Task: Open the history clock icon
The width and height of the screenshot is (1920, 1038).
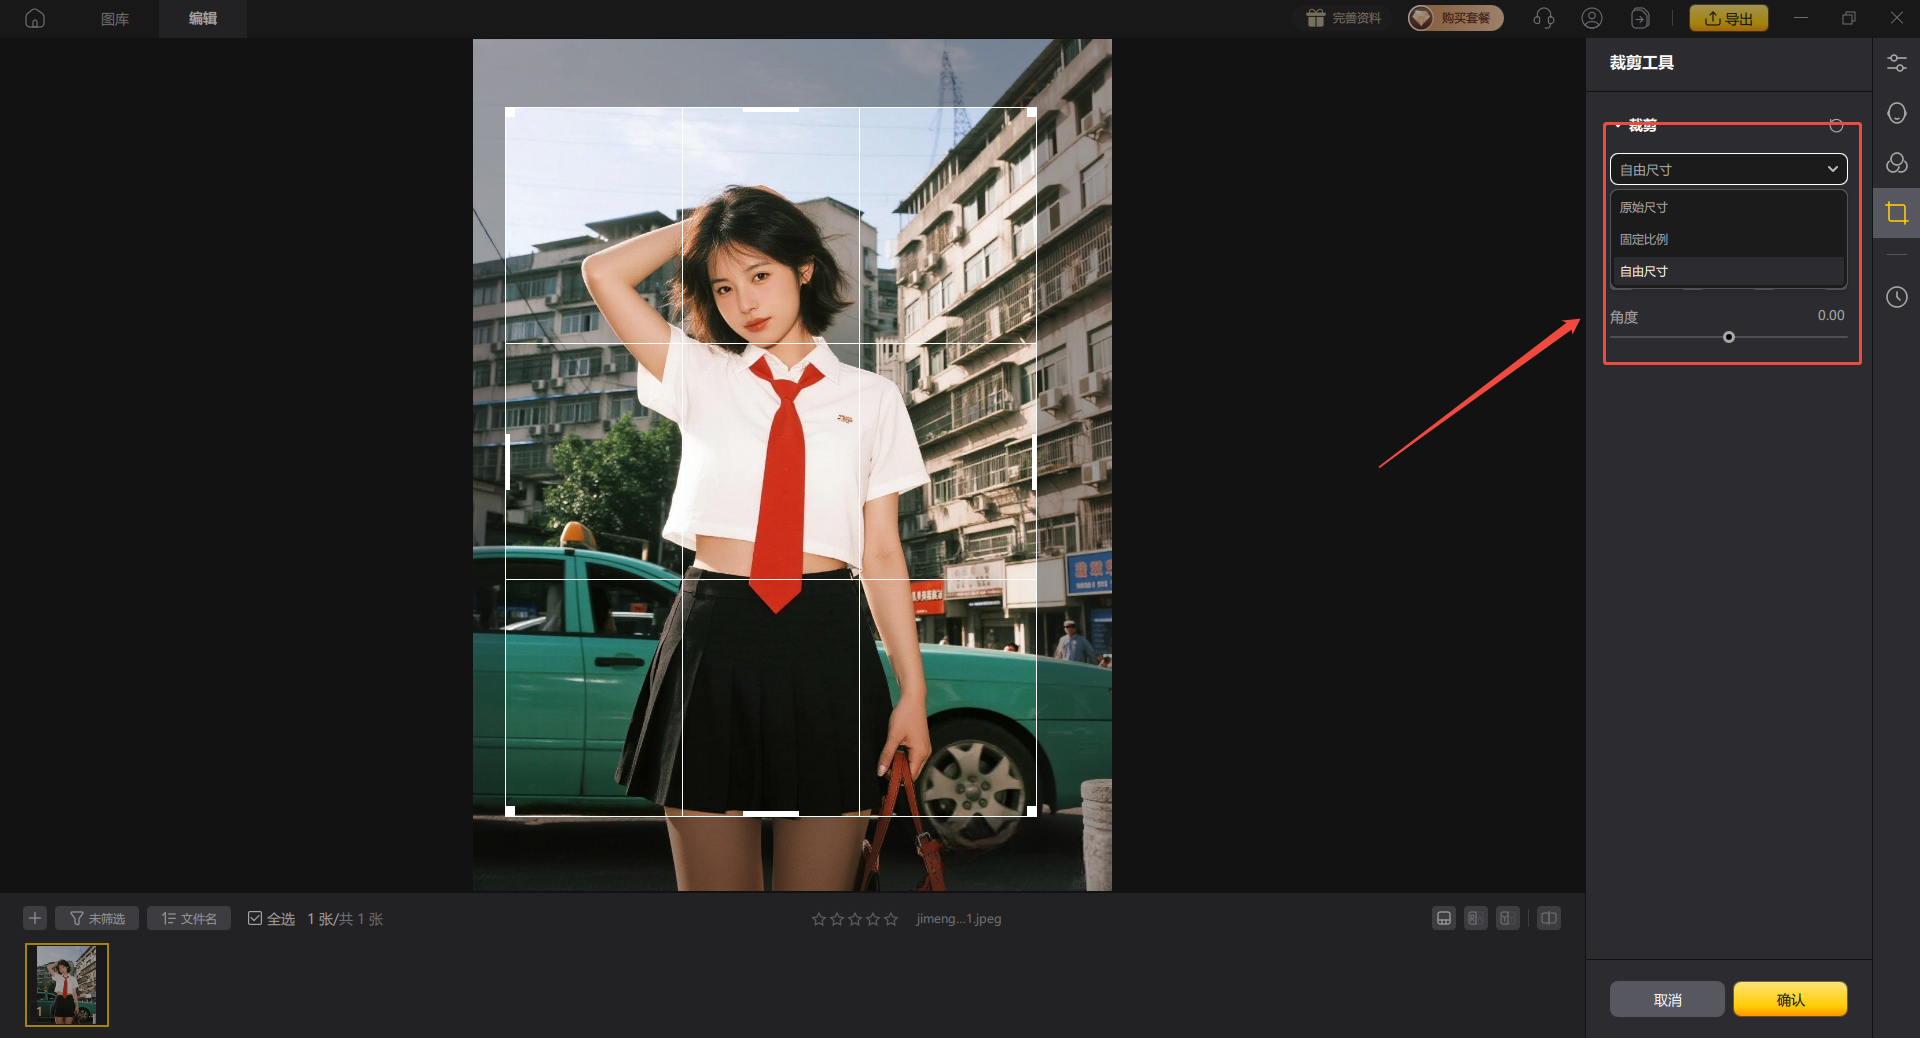Action: tap(1896, 297)
